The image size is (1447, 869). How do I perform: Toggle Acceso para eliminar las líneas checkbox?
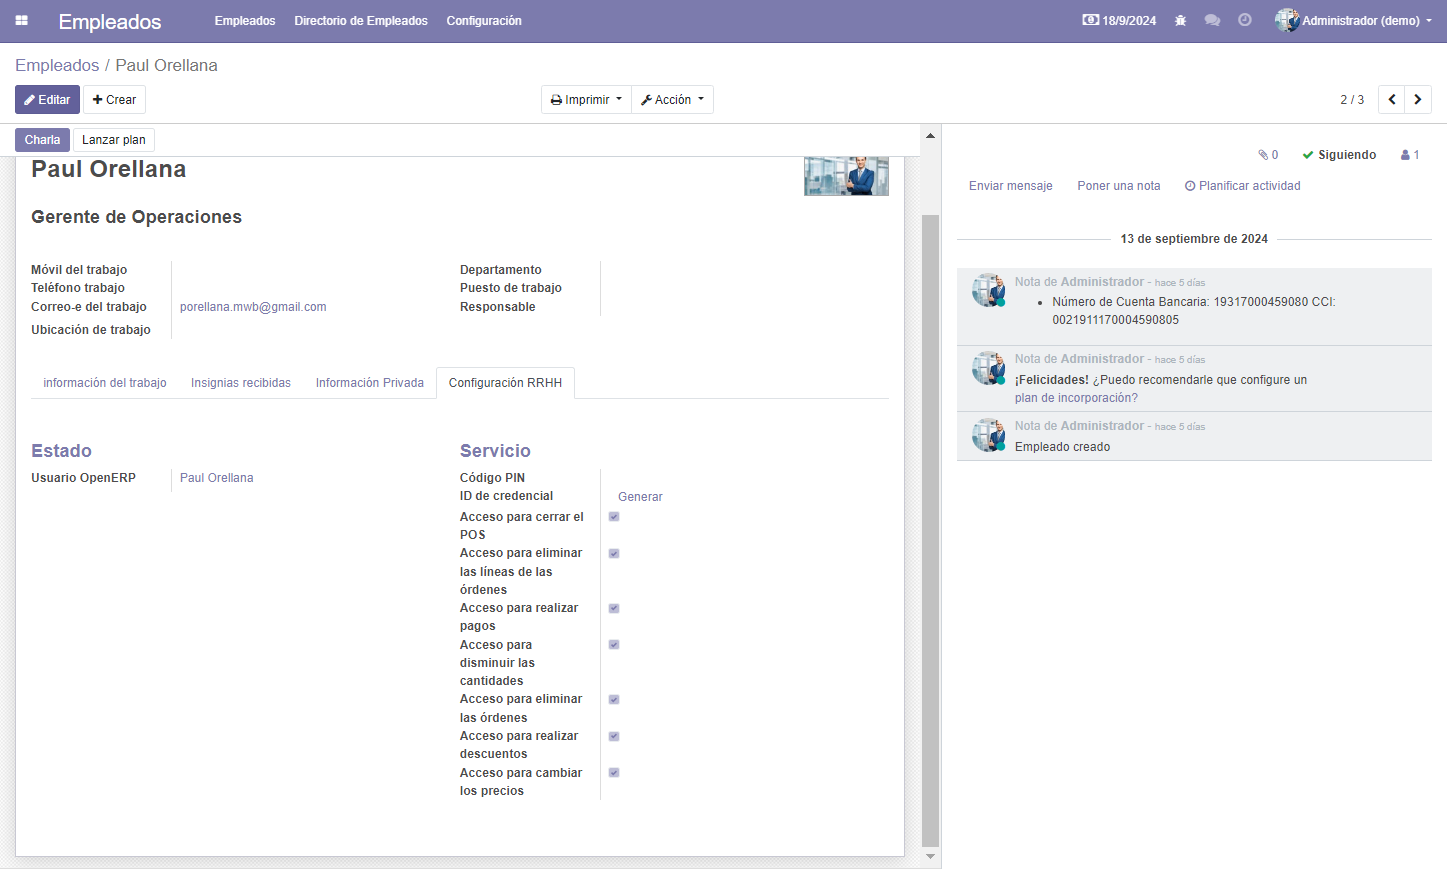(614, 553)
